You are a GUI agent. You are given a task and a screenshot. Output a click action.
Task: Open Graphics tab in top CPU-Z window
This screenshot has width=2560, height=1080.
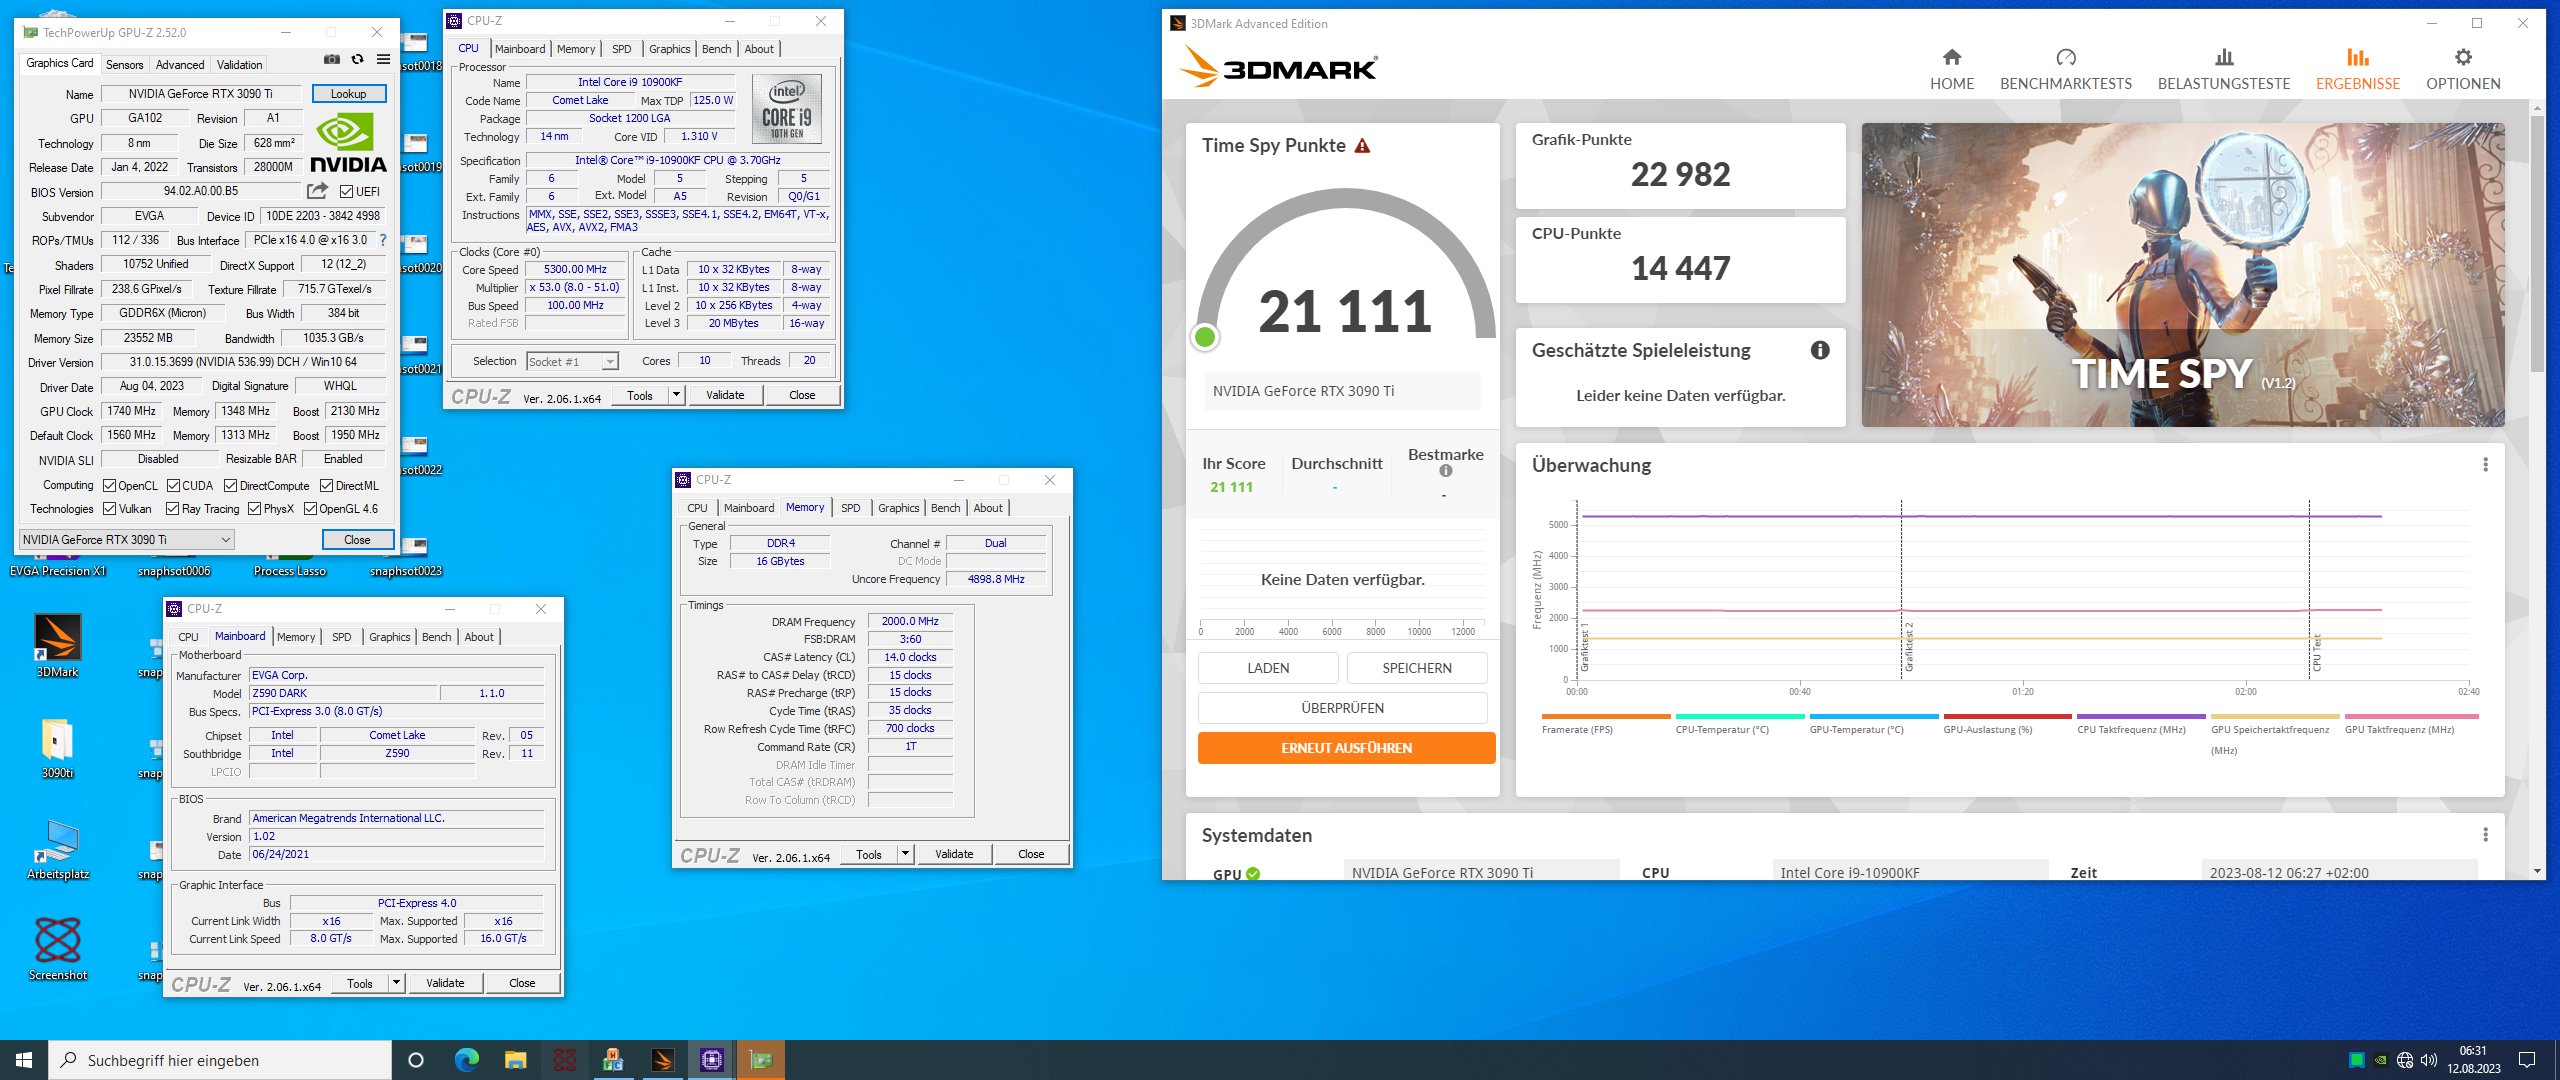pos(670,49)
